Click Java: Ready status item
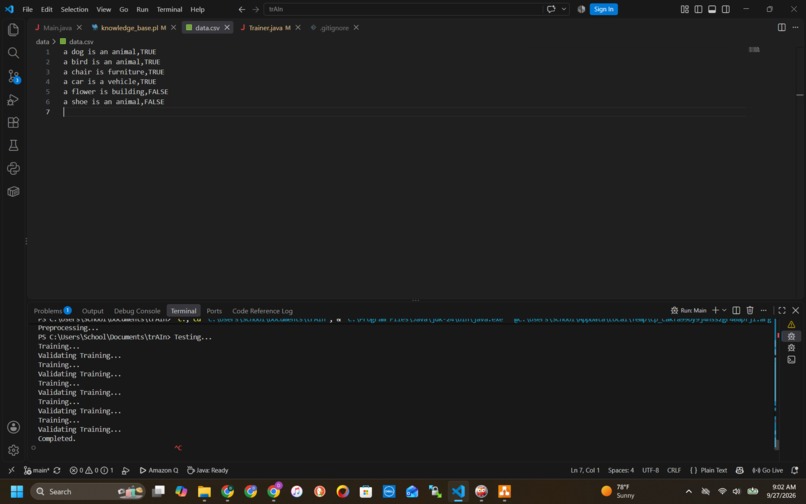The height and width of the screenshot is (504, 806). click(x=208, y=470)
